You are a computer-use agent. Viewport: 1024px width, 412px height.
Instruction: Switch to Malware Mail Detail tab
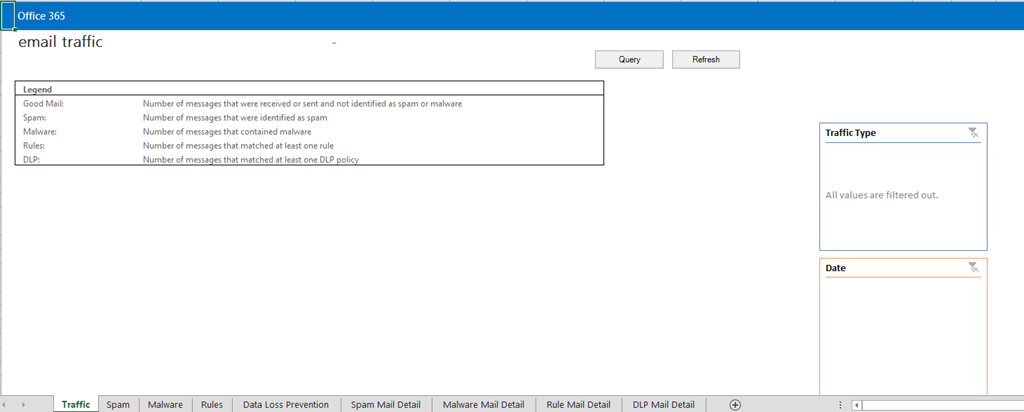483,405
